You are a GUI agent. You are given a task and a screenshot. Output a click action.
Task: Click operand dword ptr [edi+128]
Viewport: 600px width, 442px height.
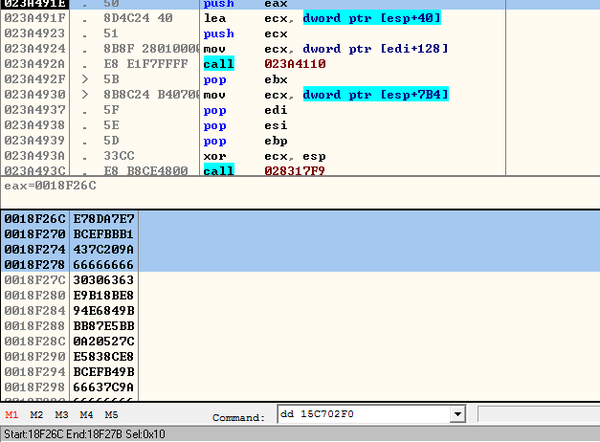click(x=375, y=49)
